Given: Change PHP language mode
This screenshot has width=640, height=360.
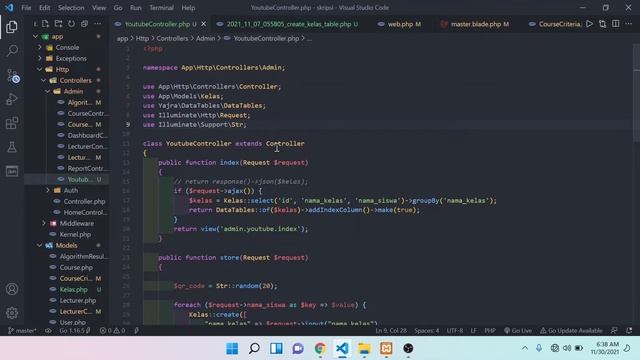Looking at the screenshot, I should [x=490, y=331].
